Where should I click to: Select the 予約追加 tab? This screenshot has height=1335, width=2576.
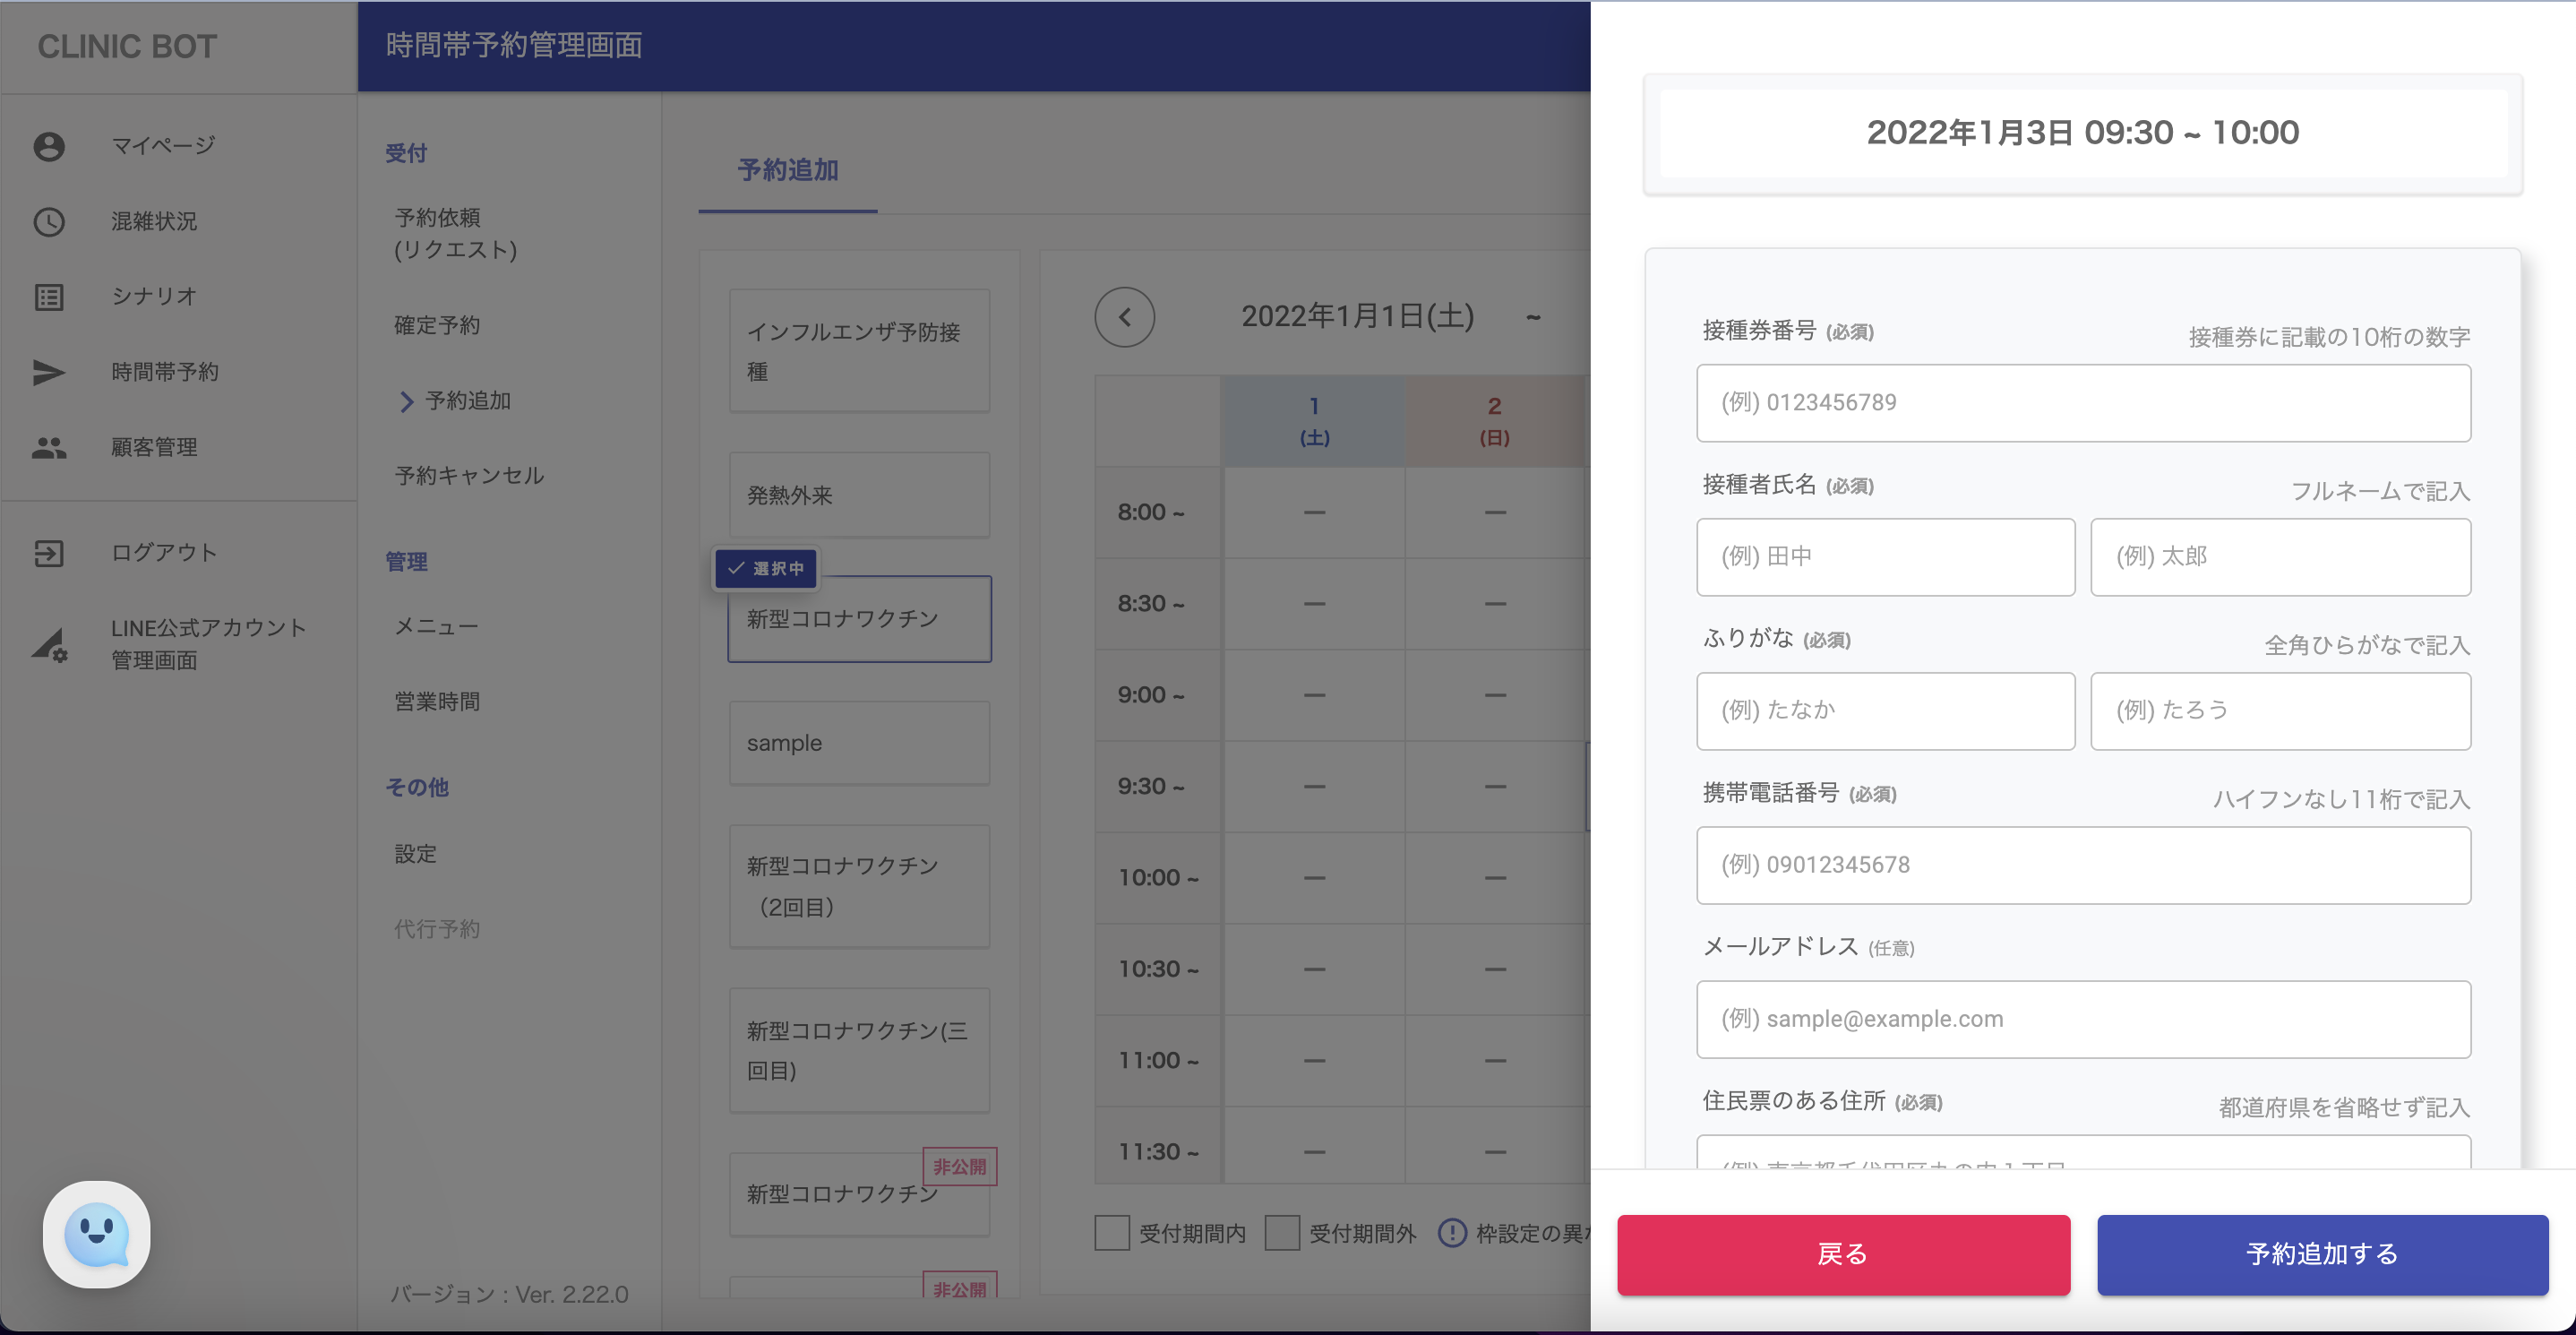pyautogui.click(x=787, y=170)
